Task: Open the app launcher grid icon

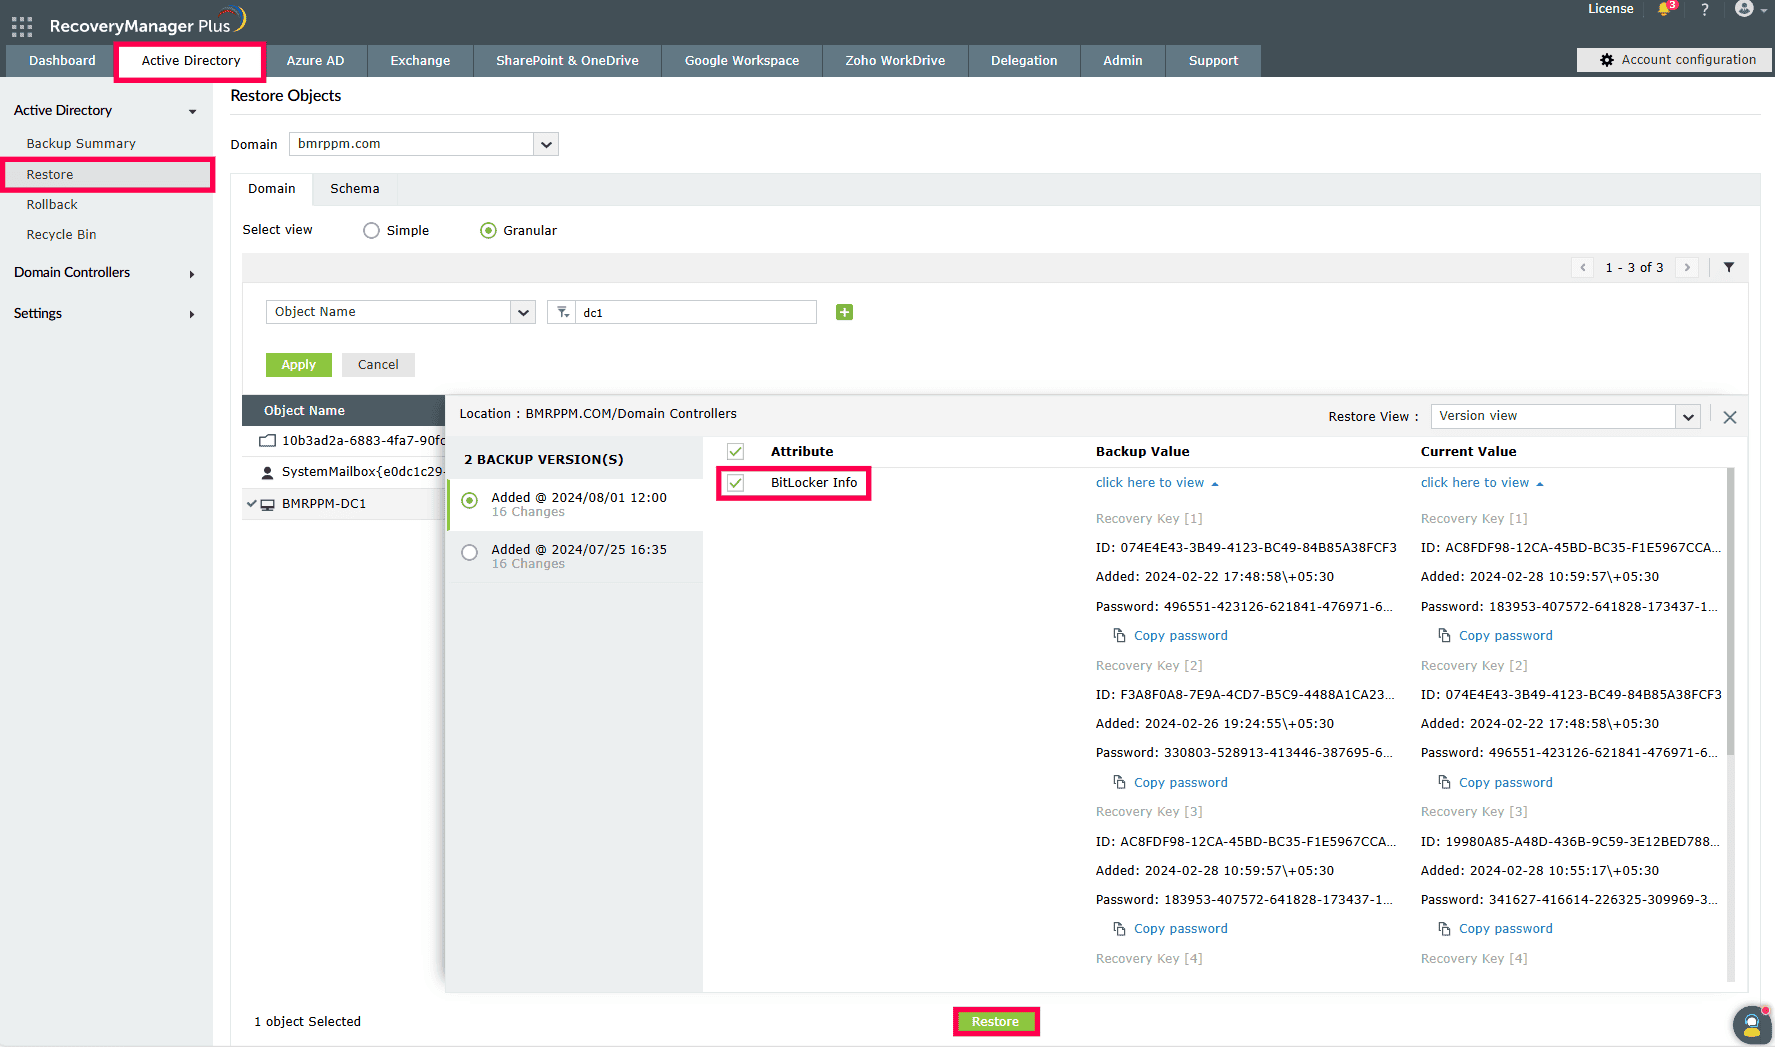Action: point(22,26)
